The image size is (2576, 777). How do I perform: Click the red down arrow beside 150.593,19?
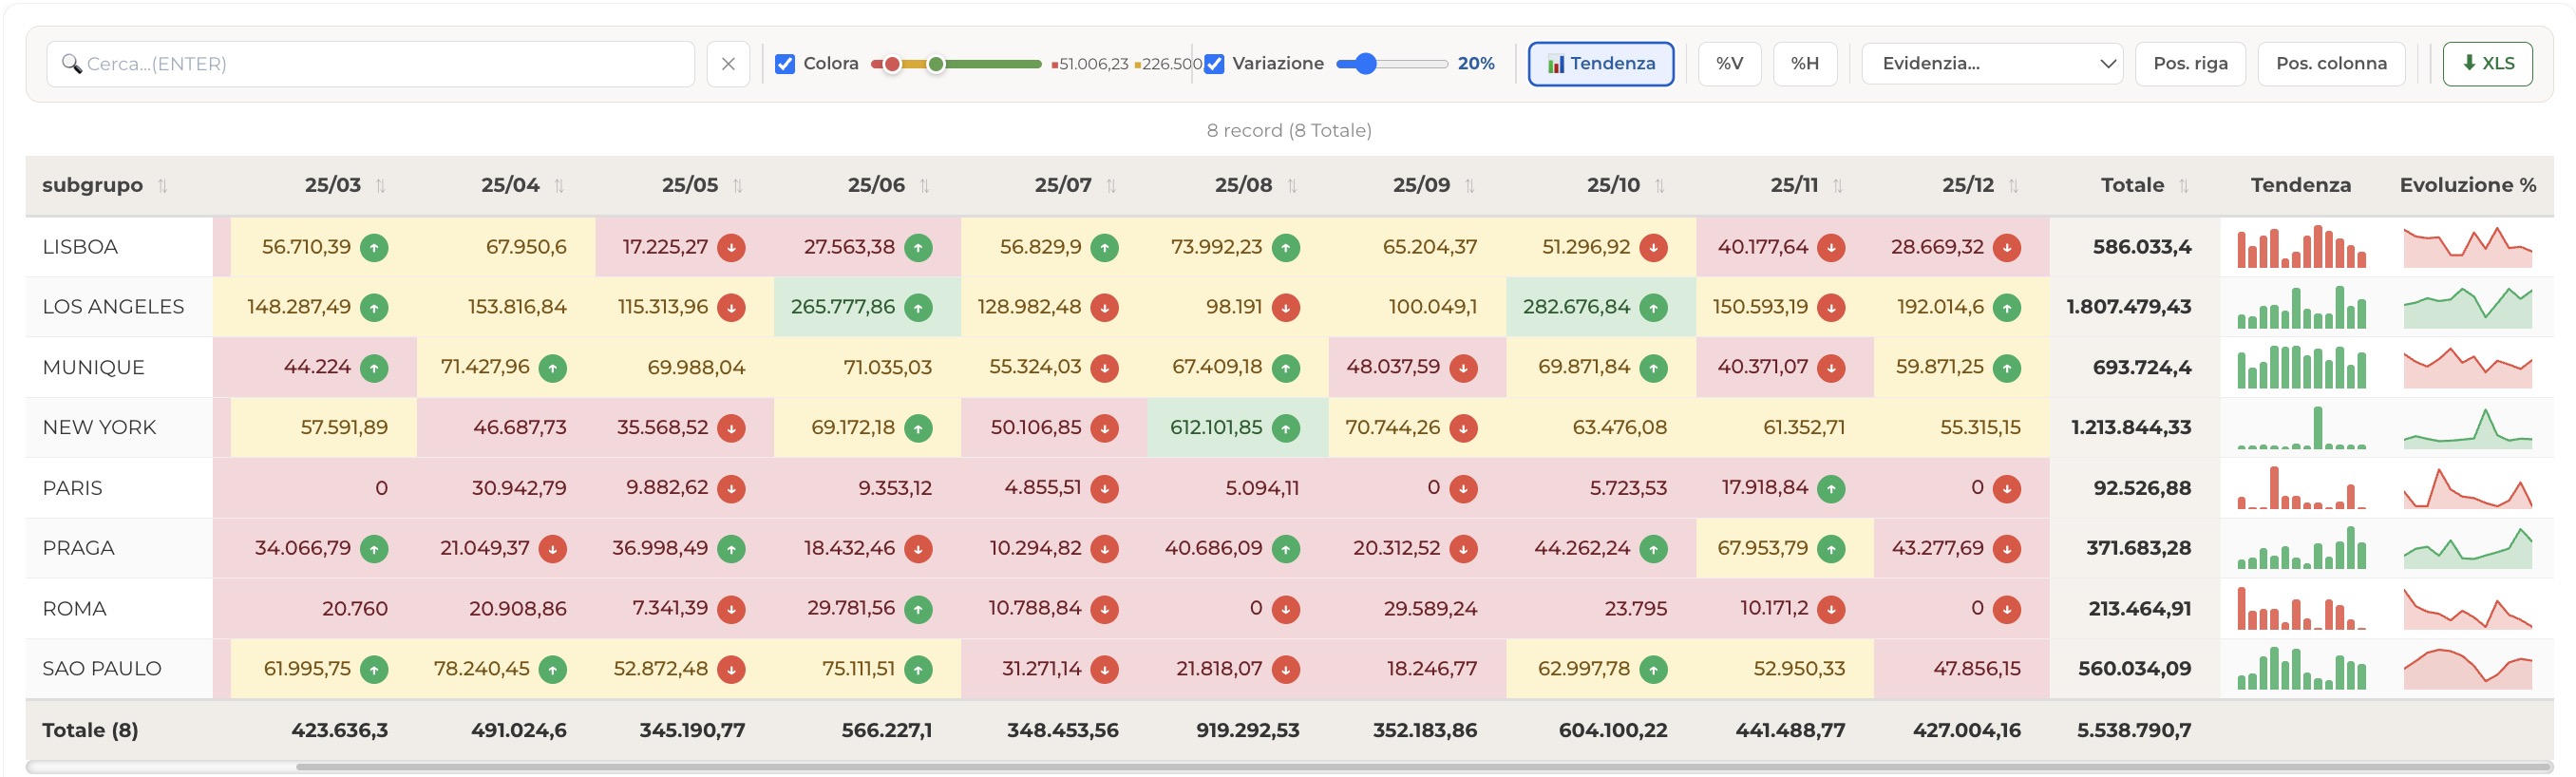click(1831, 308)
